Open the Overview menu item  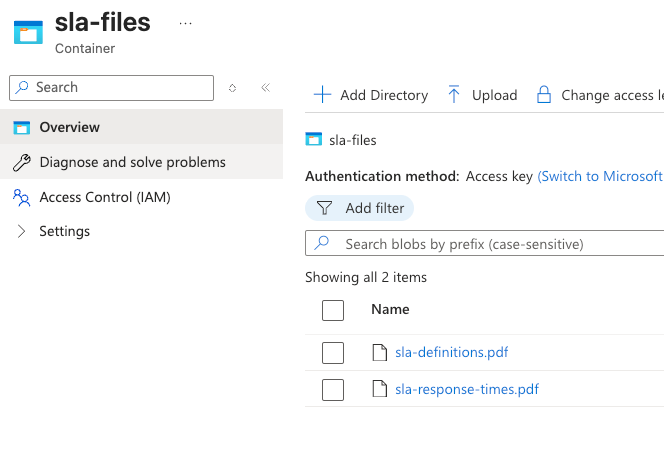click(69, 127)
